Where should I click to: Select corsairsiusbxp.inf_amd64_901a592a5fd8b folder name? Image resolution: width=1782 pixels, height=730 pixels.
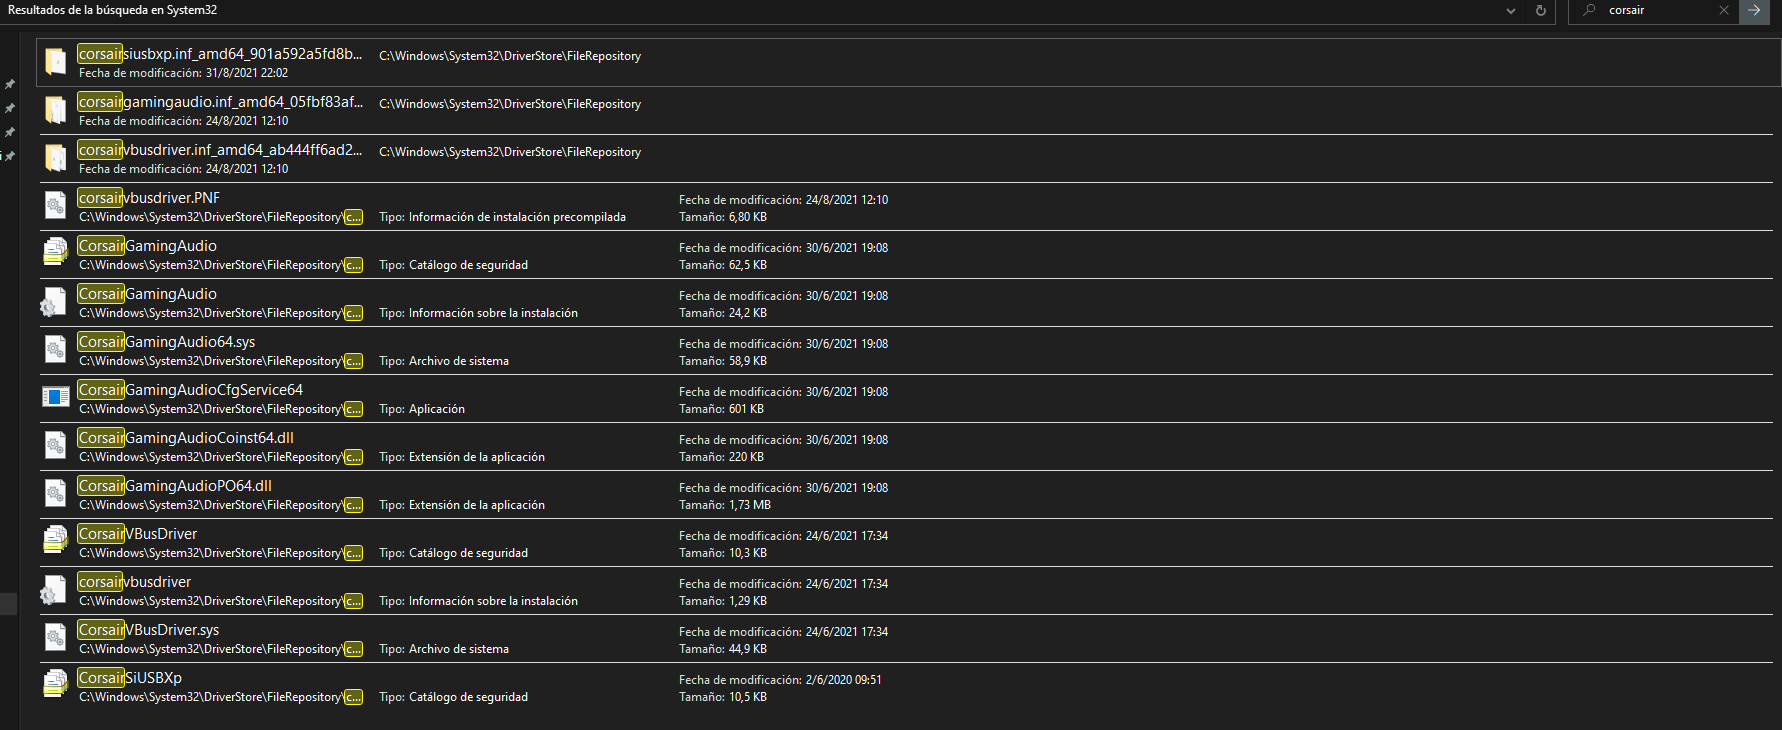[x=220, y=54]
